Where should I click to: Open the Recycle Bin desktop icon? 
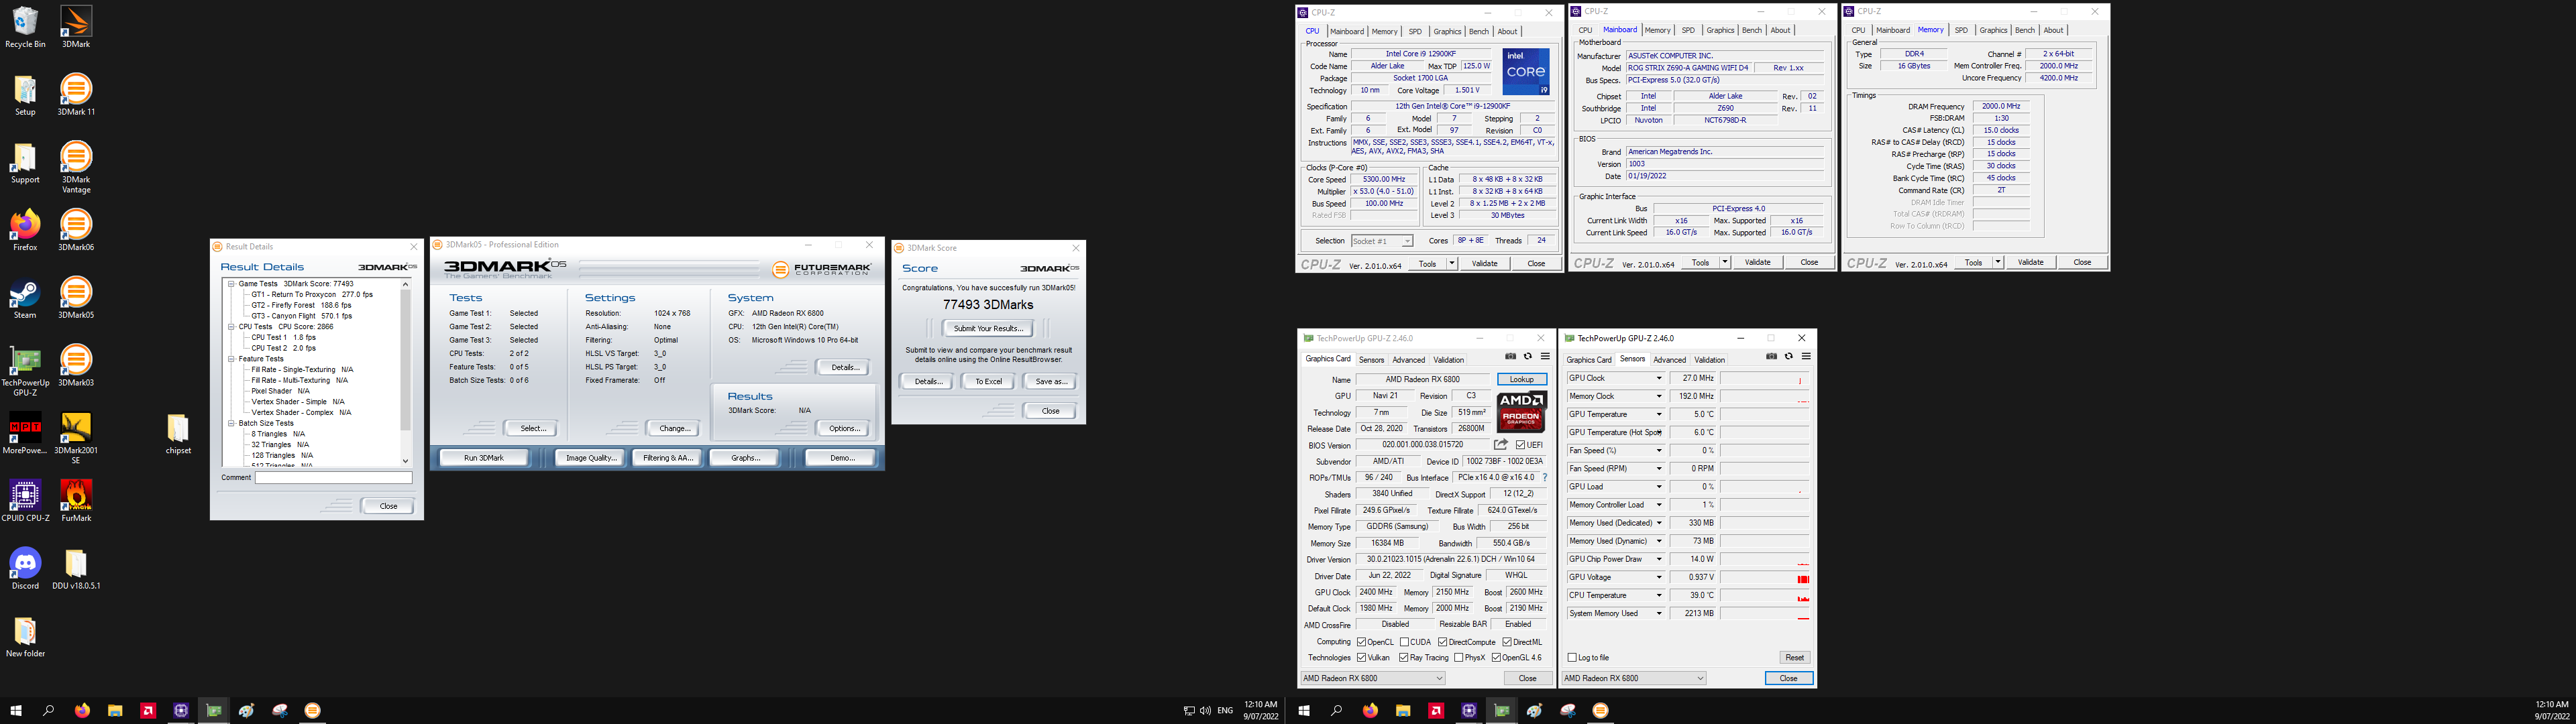pyautogui.click(x=25, y=27)
